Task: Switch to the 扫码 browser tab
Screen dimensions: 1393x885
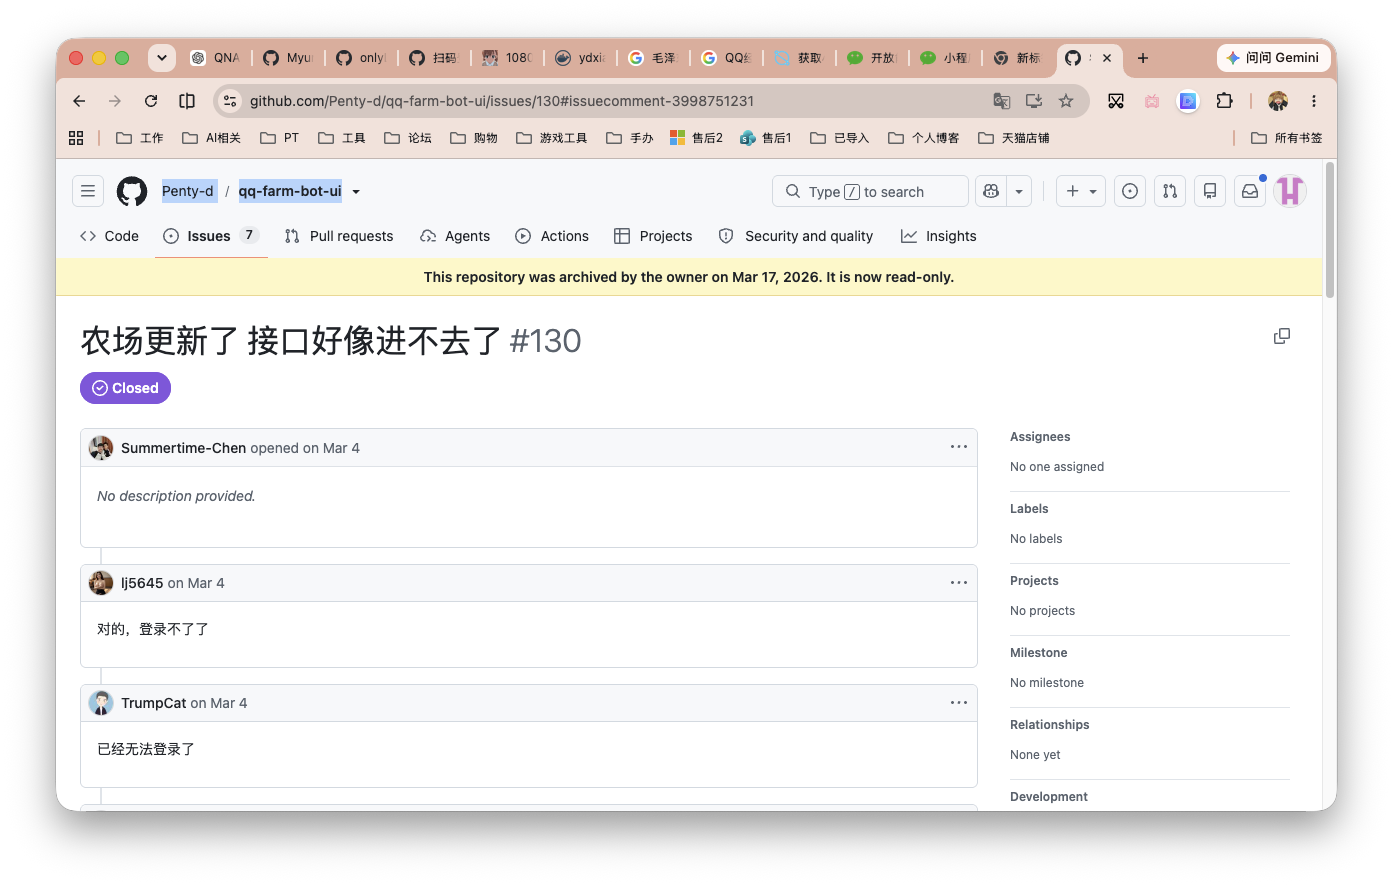Action: click(434, 58)
